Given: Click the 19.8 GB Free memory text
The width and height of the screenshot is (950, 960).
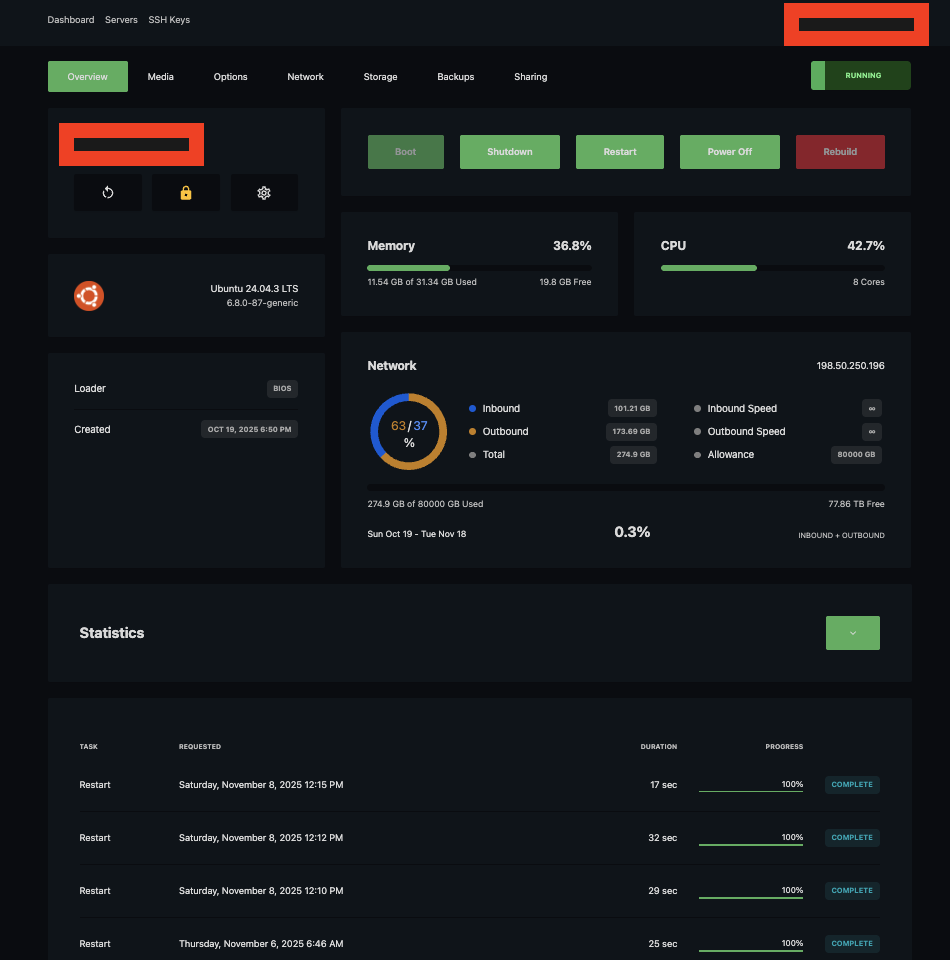Looking at the screenshot, I should pos(565,282).
